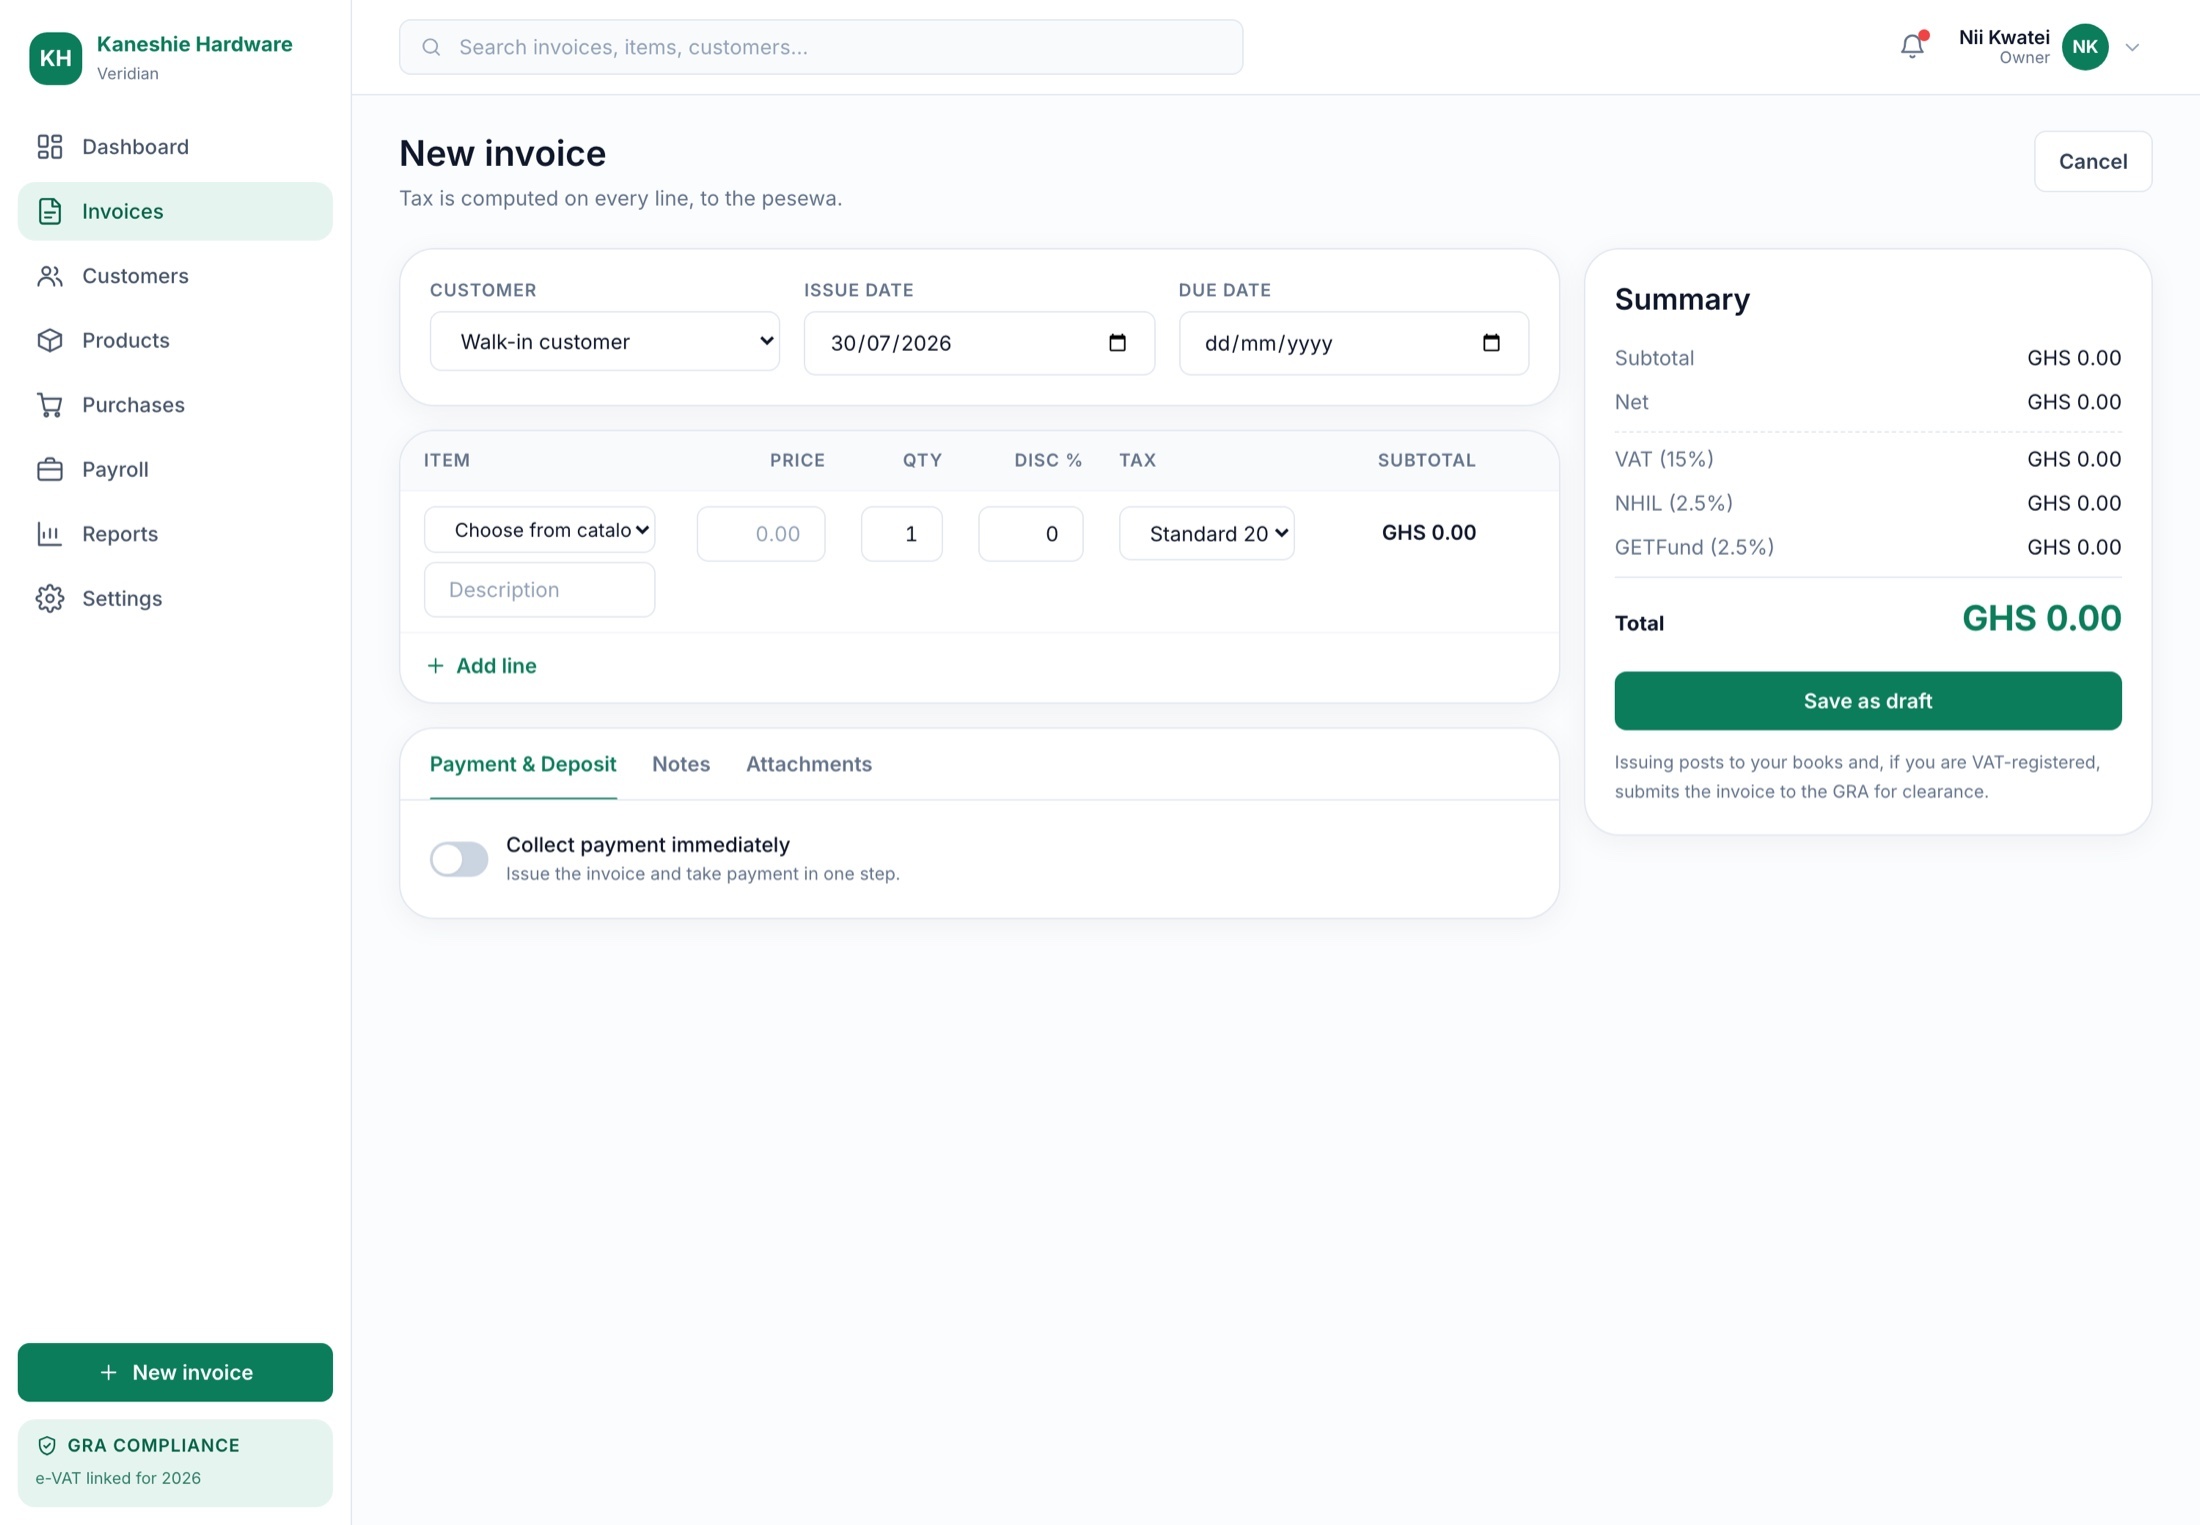
Task: Click the NHIL (2.5%) label
Action: (1673, 503)
